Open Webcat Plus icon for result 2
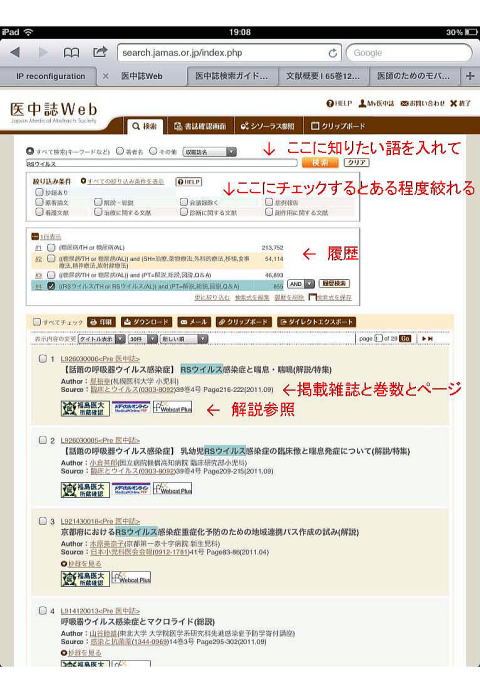 [x=172, y=489]
